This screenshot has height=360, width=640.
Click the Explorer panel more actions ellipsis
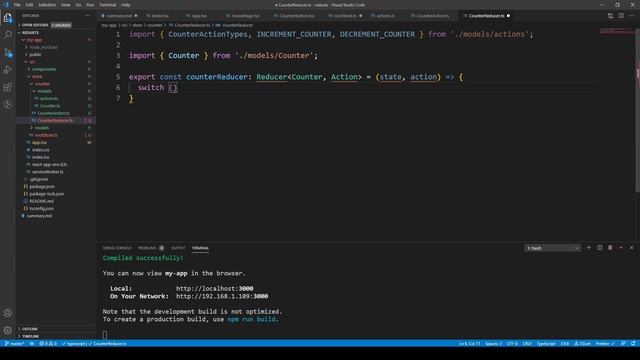(x=88, y=16)
